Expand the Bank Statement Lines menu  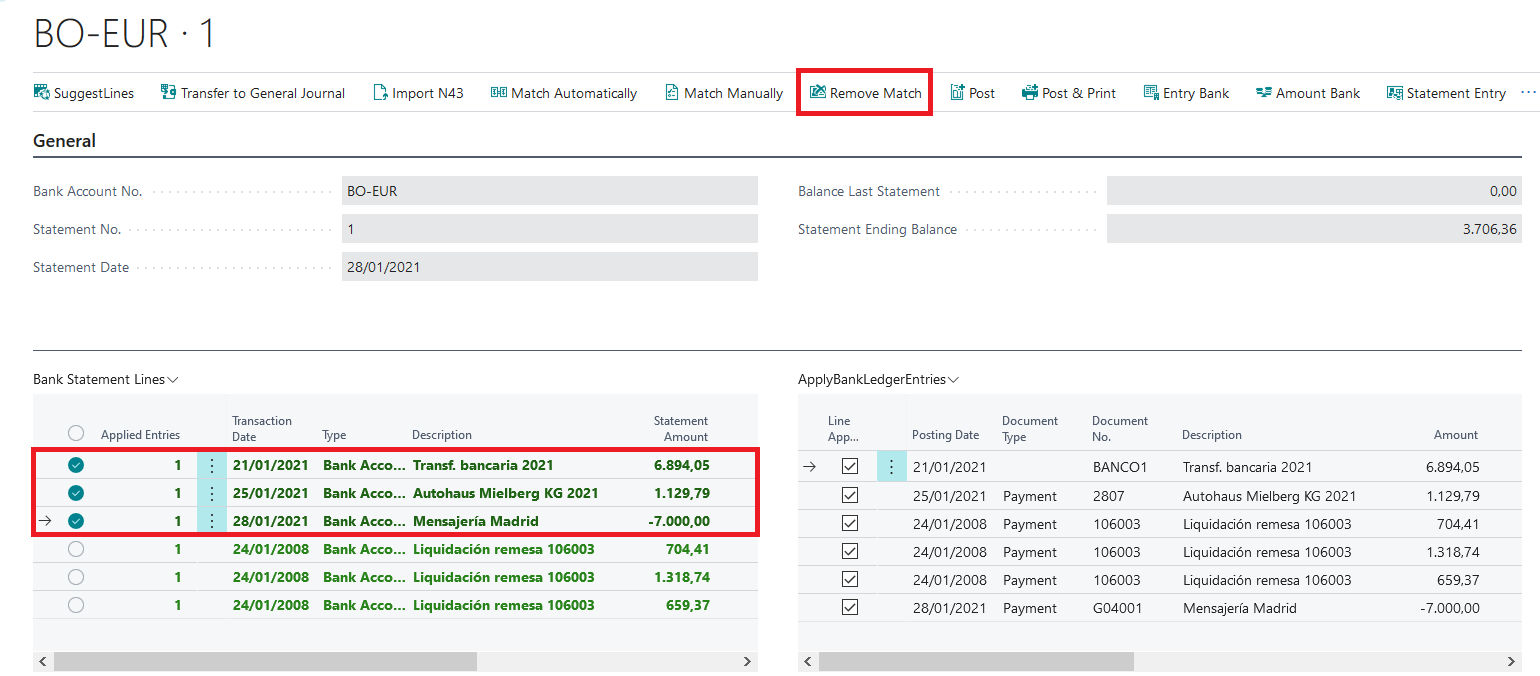tap(106, 380)
